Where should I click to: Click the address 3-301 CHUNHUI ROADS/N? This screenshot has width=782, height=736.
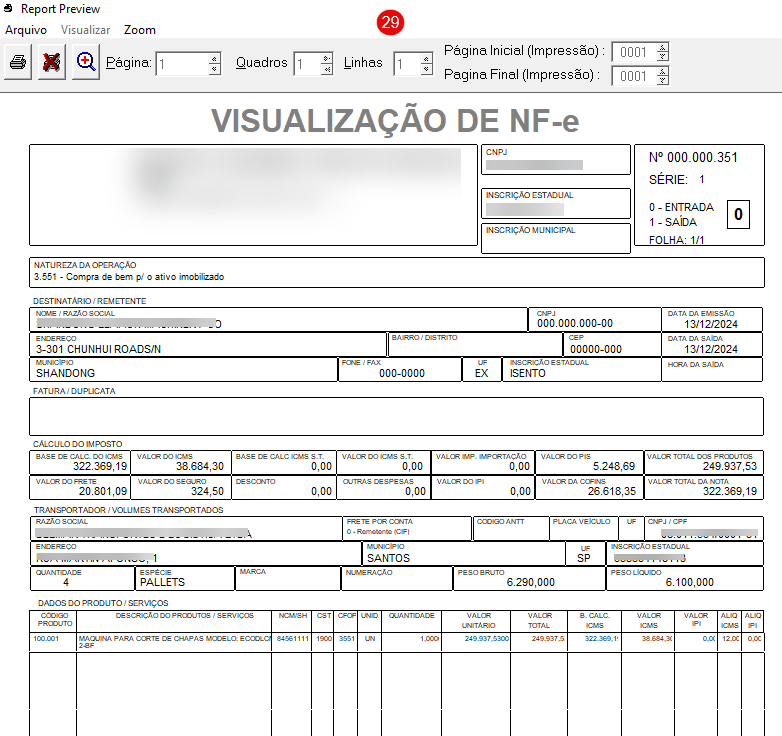[x=98, y=349]
